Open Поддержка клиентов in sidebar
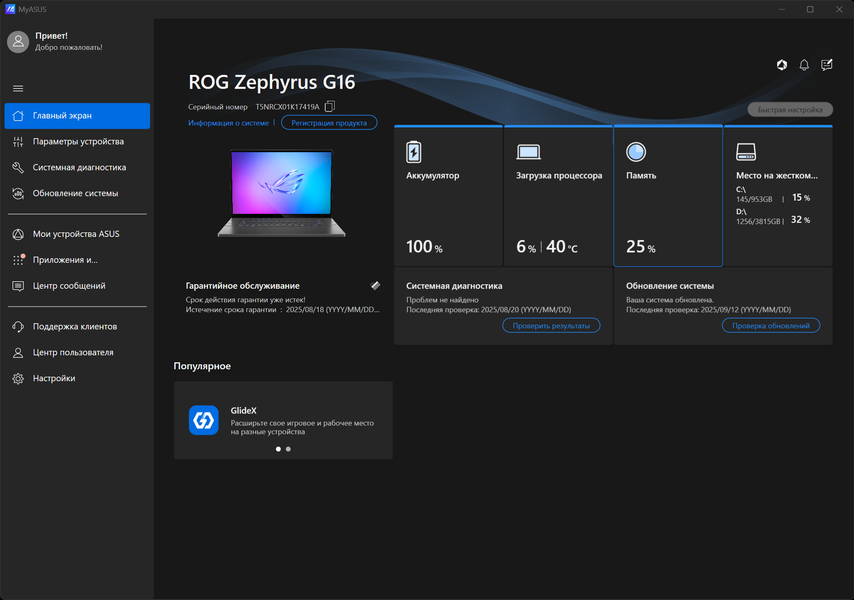The image size is (854, 600). pyautogui.click(x=77, y=327)
